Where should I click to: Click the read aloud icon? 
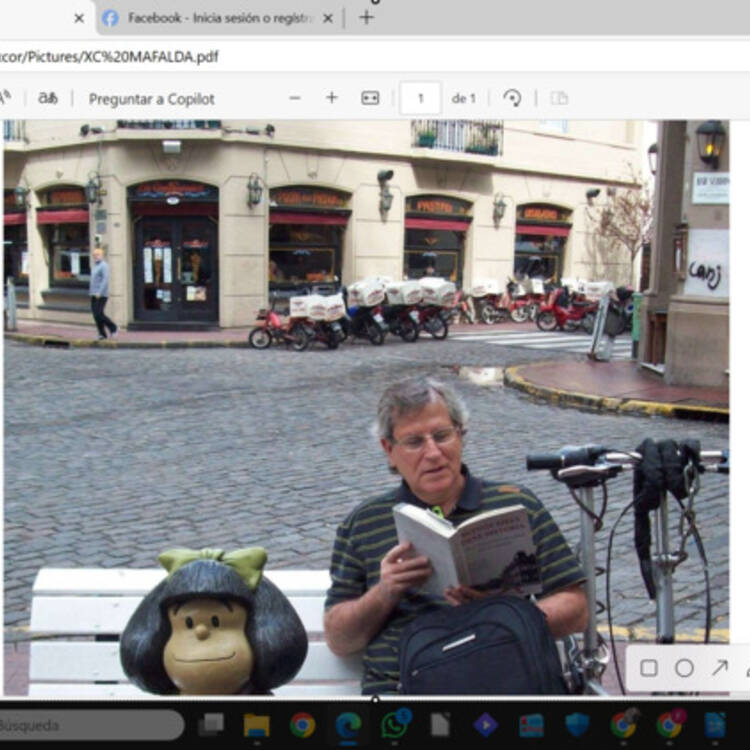[x=5, y=98]
